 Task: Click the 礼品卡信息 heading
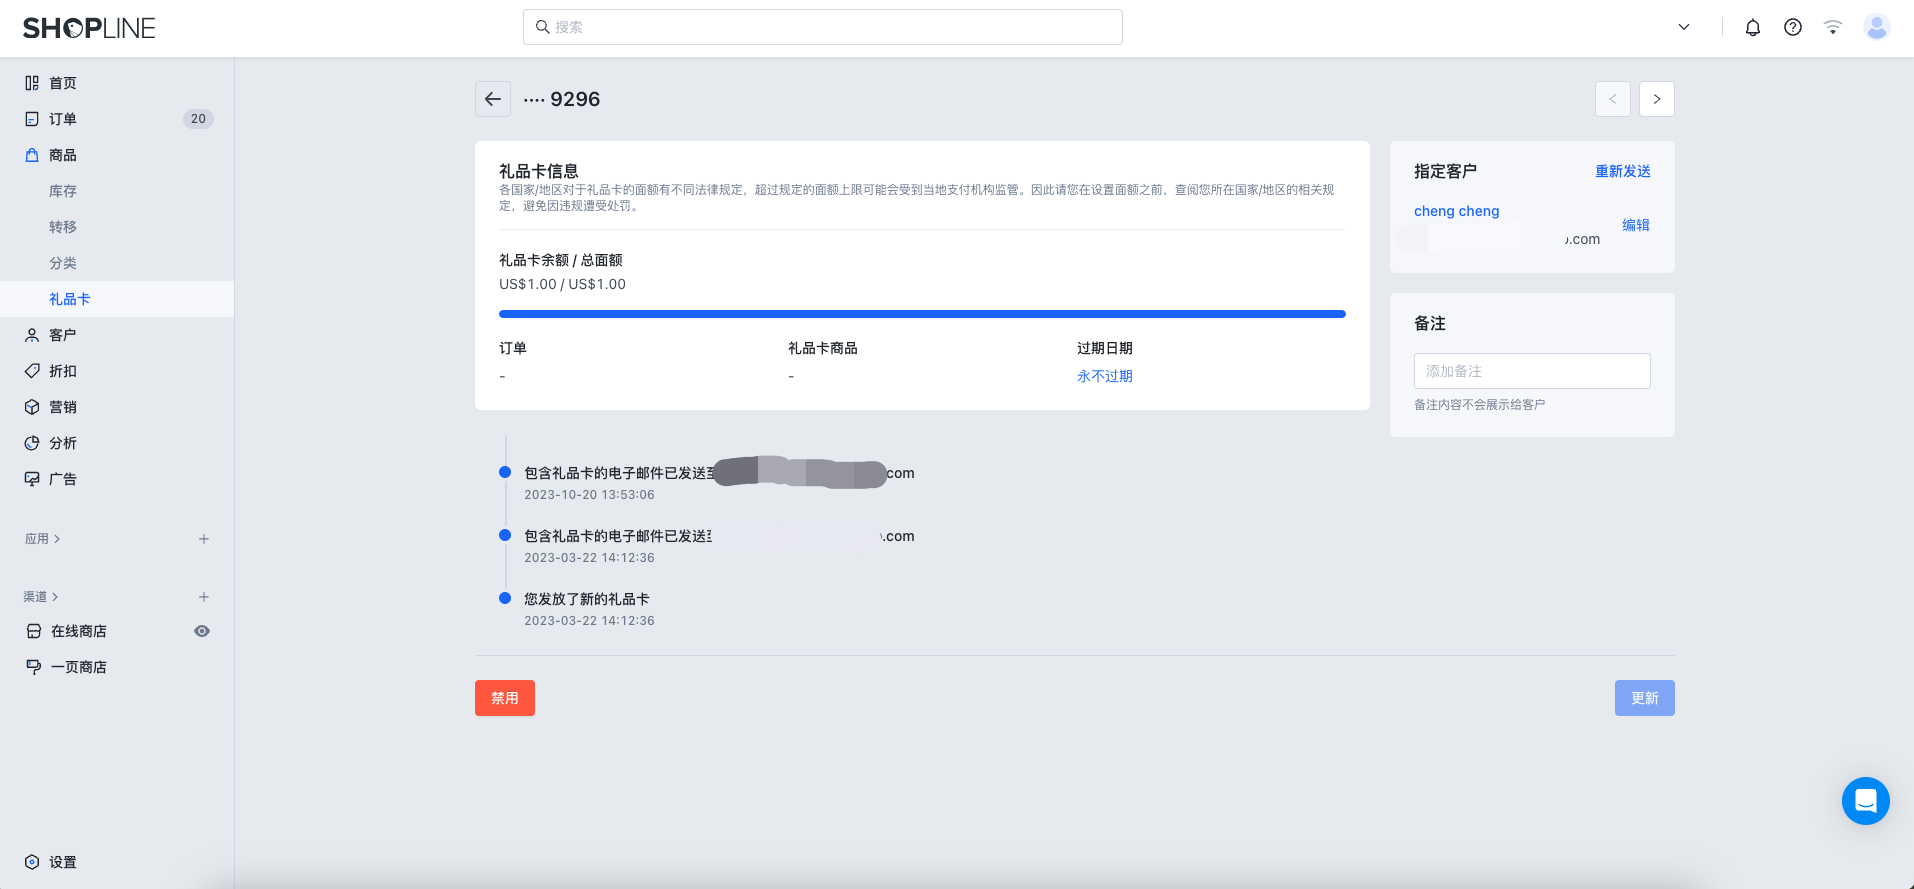pyautogui.click(x=539, y=171)
